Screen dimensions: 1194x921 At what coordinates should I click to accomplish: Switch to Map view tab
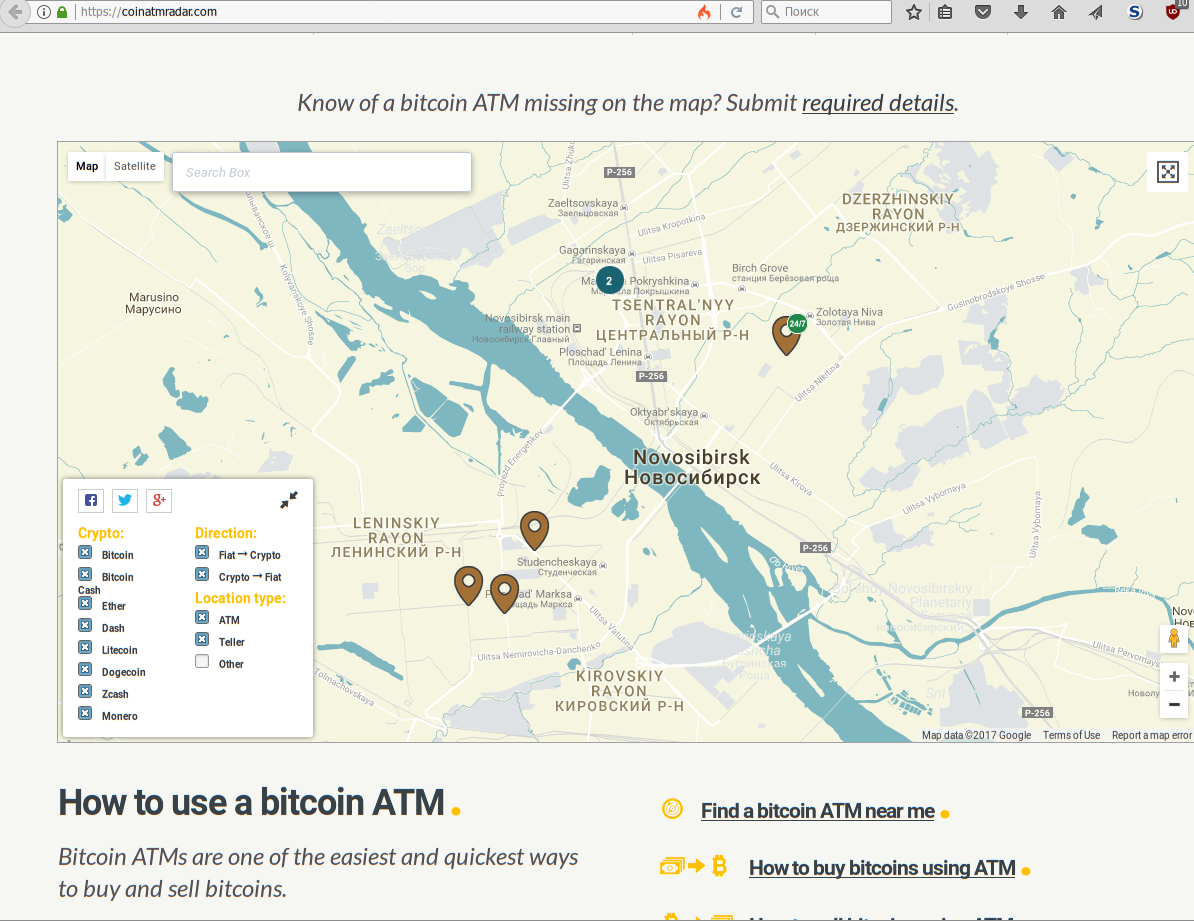(87, 166)
